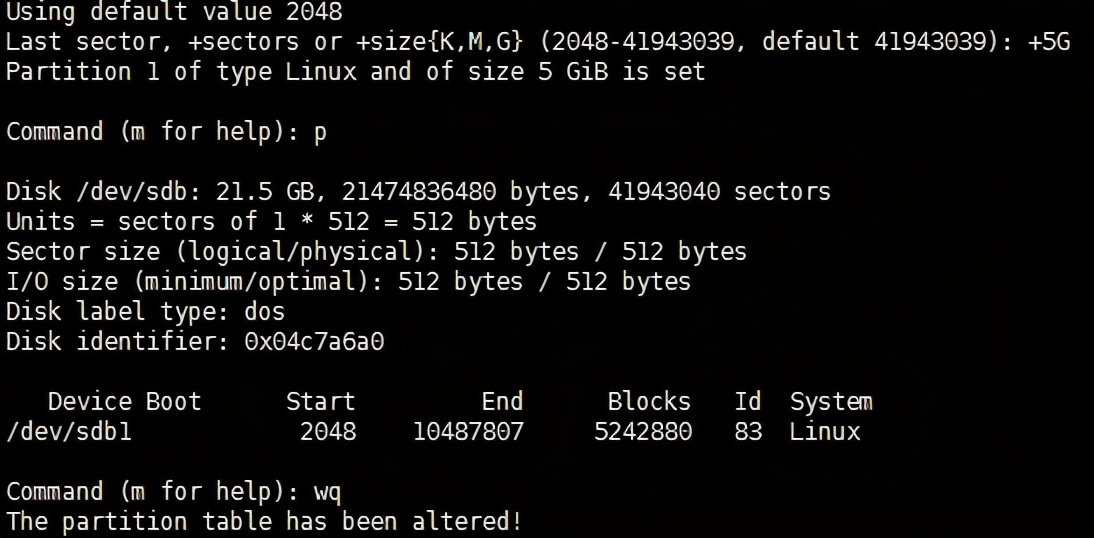Screen dimensions: 1094x538
Task: Click the 'Device Boot' column header
Action: 124,402
